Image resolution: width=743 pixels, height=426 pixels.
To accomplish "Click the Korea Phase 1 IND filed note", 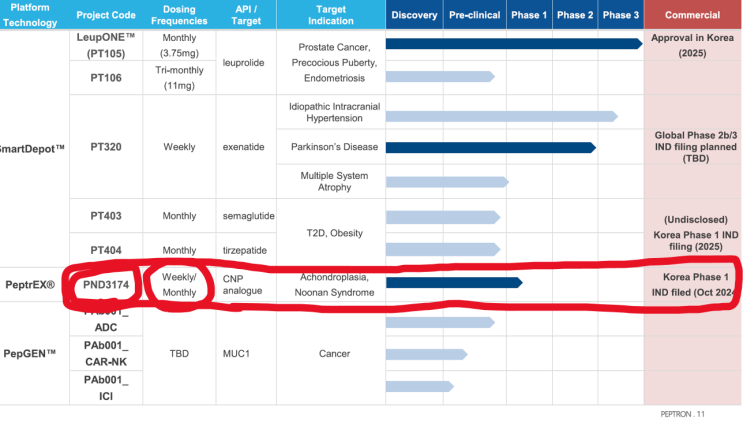I will pos(695,285).
